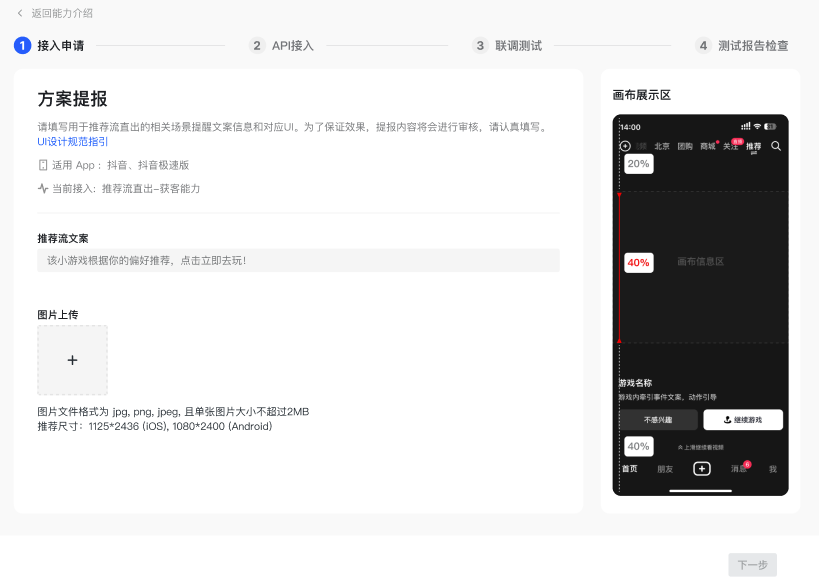819x585 pixels.
Task: Go to step 3 联调测试
Action: tap(508, 45)
